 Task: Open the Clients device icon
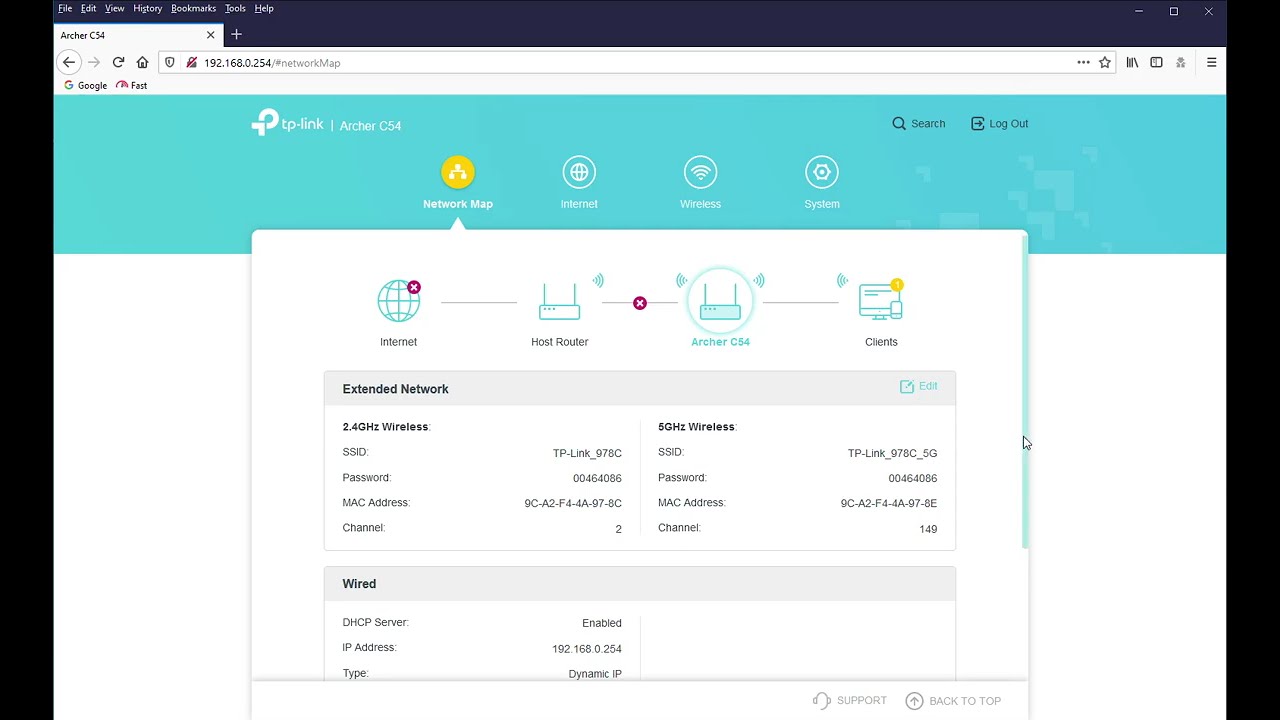pyautogui.click(x=880, y=301)
